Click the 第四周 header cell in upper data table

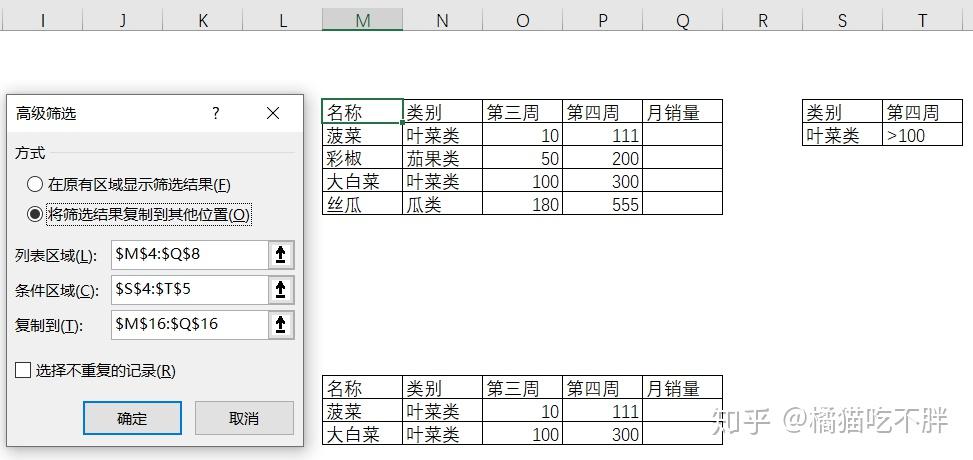click(603, 112)
